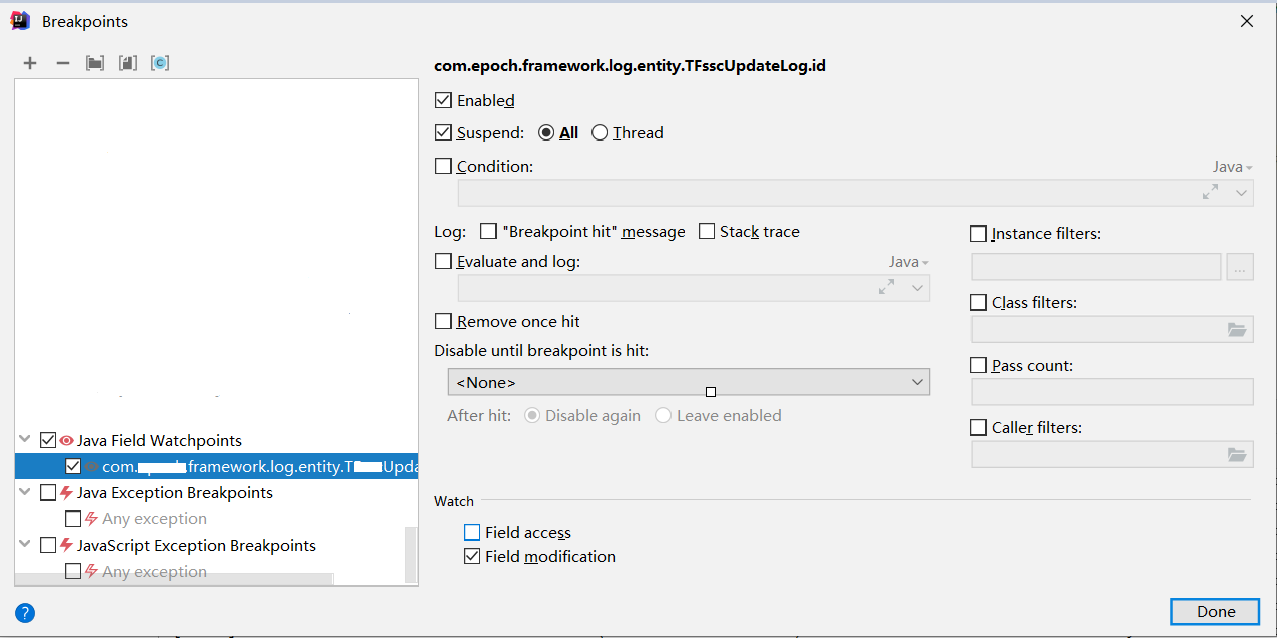Enable Pass count checkbox
Screen dimensions: 1277x638
click(x=978, y=365)
